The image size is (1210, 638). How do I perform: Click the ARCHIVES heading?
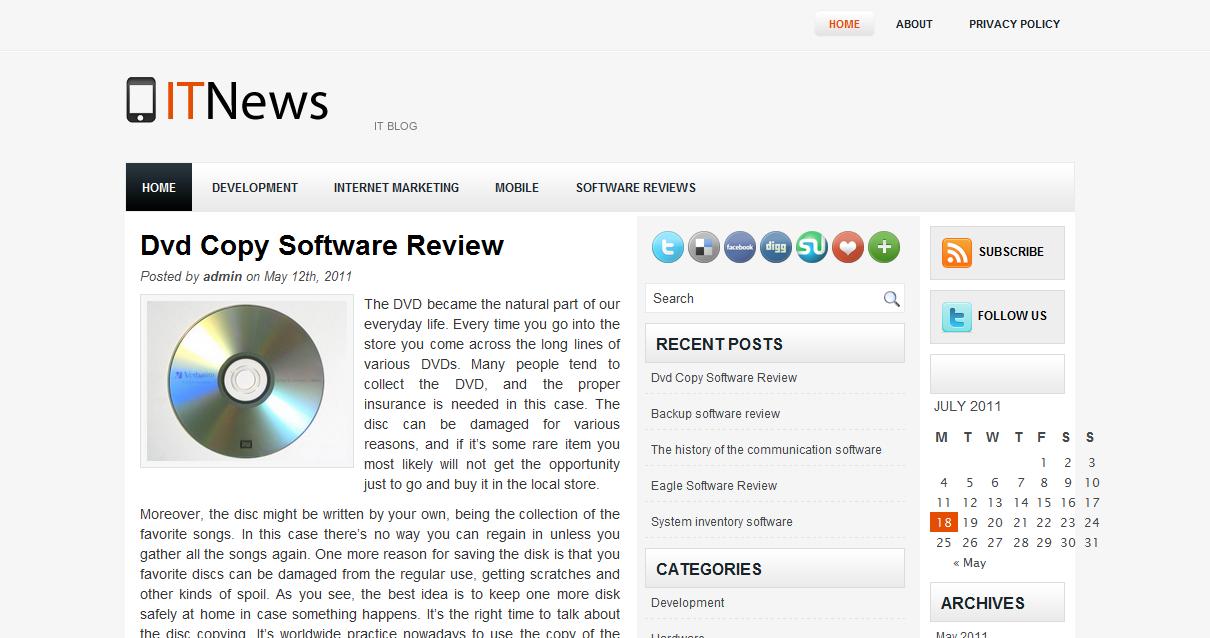click(x=982, y=603)
